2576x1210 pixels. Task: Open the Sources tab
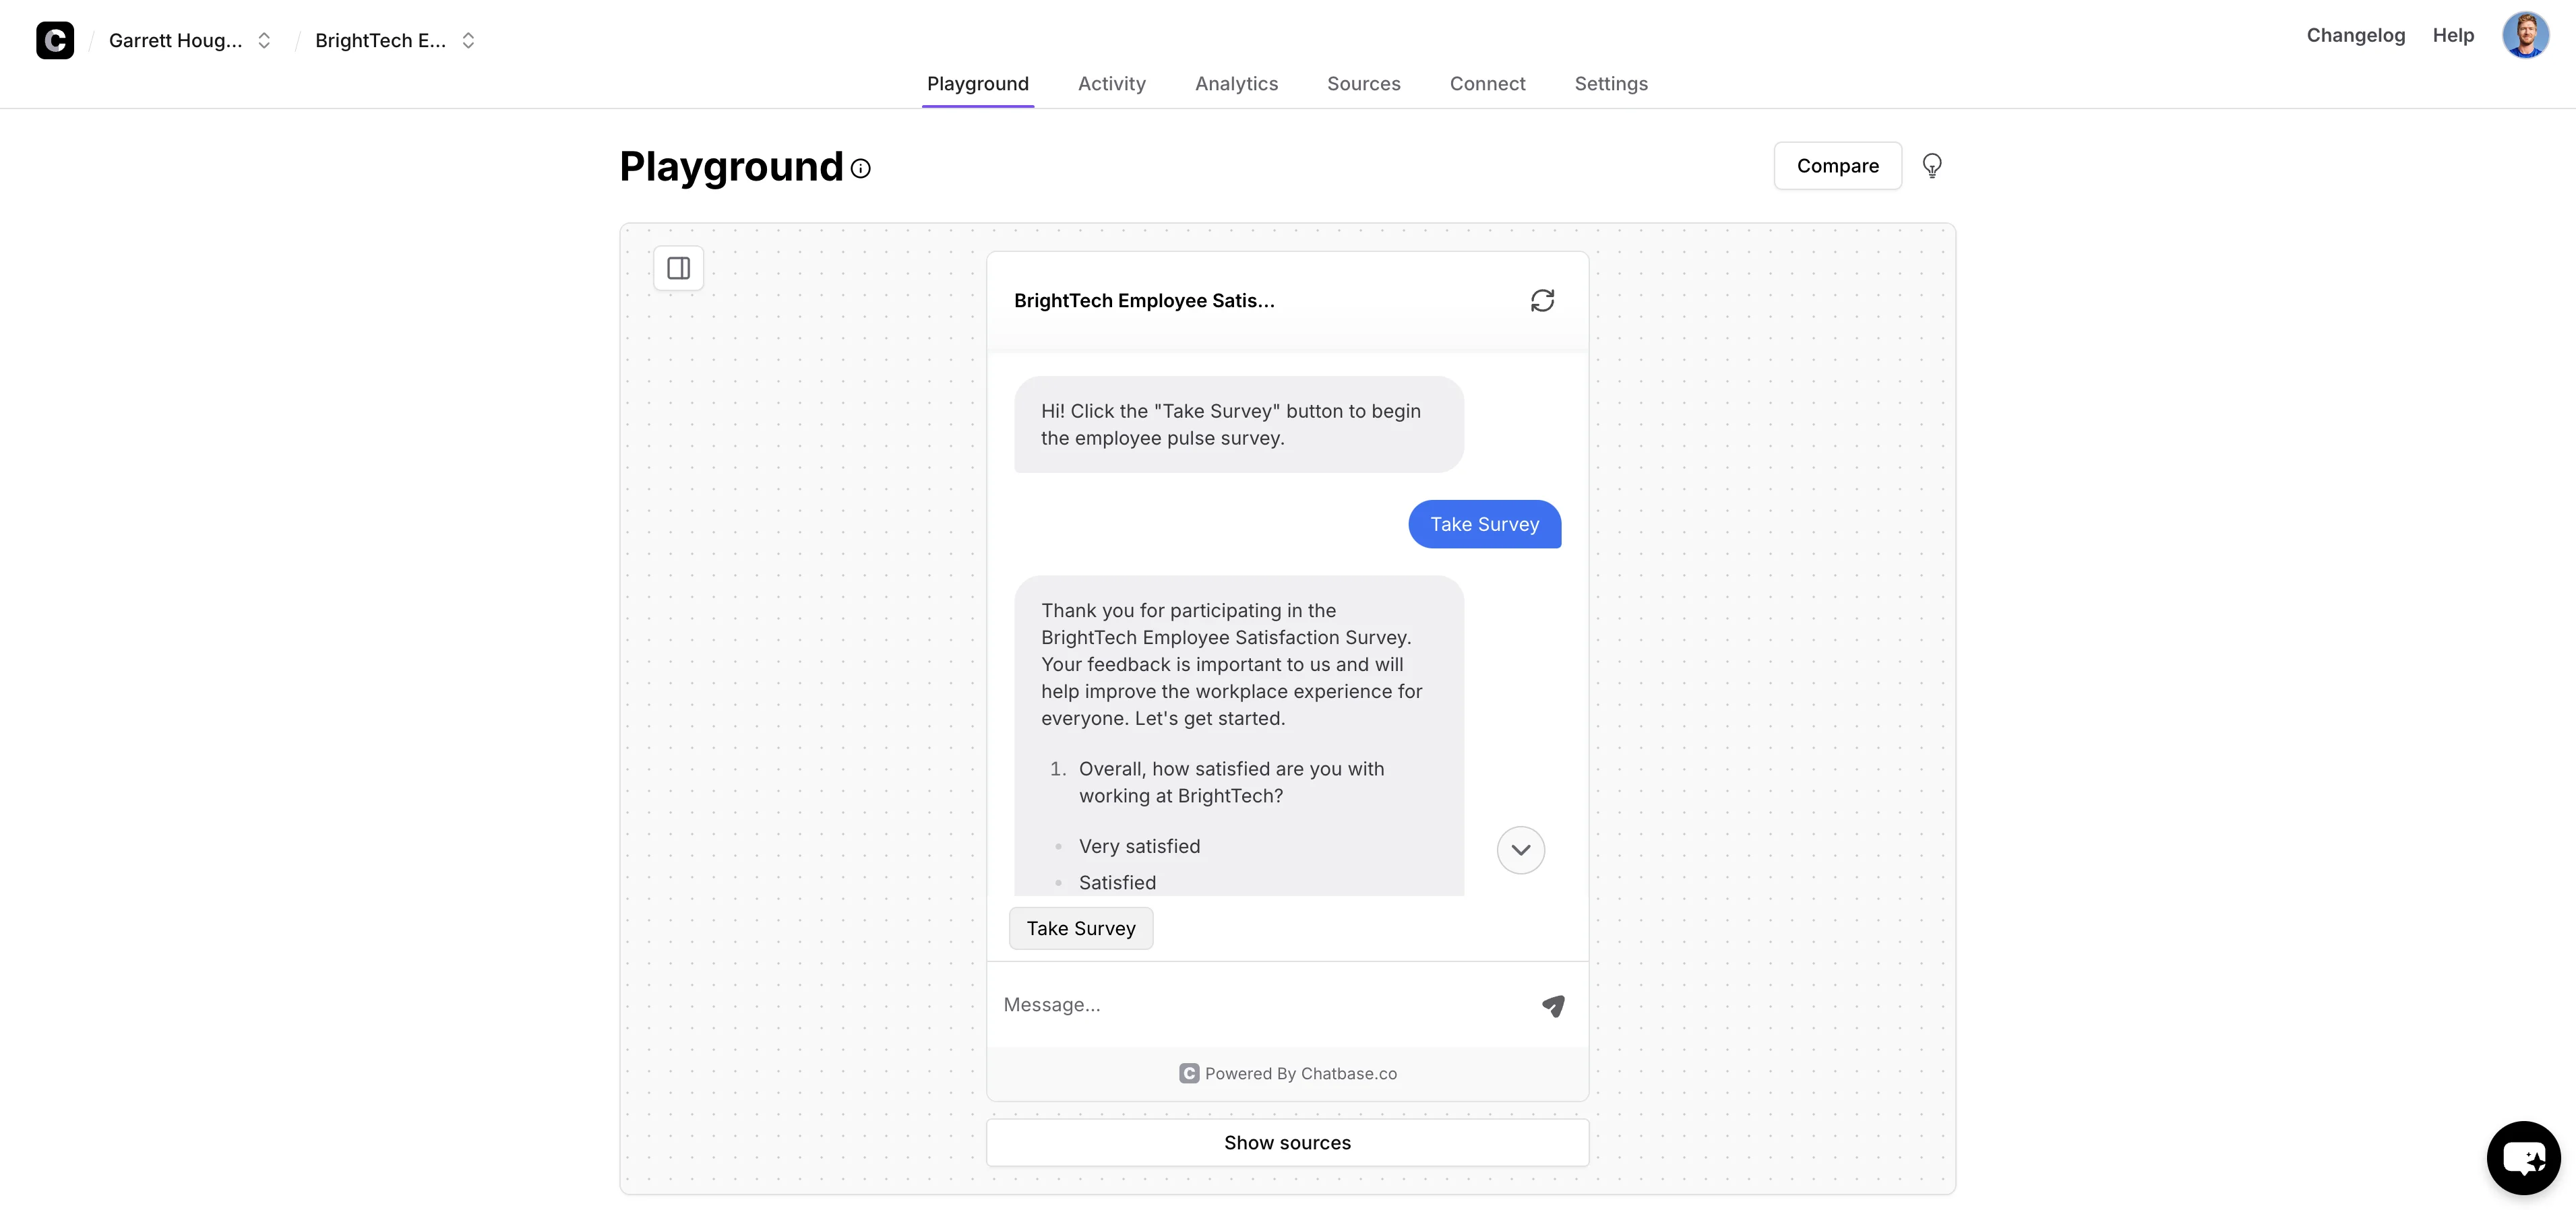[x=1363, y=84]
